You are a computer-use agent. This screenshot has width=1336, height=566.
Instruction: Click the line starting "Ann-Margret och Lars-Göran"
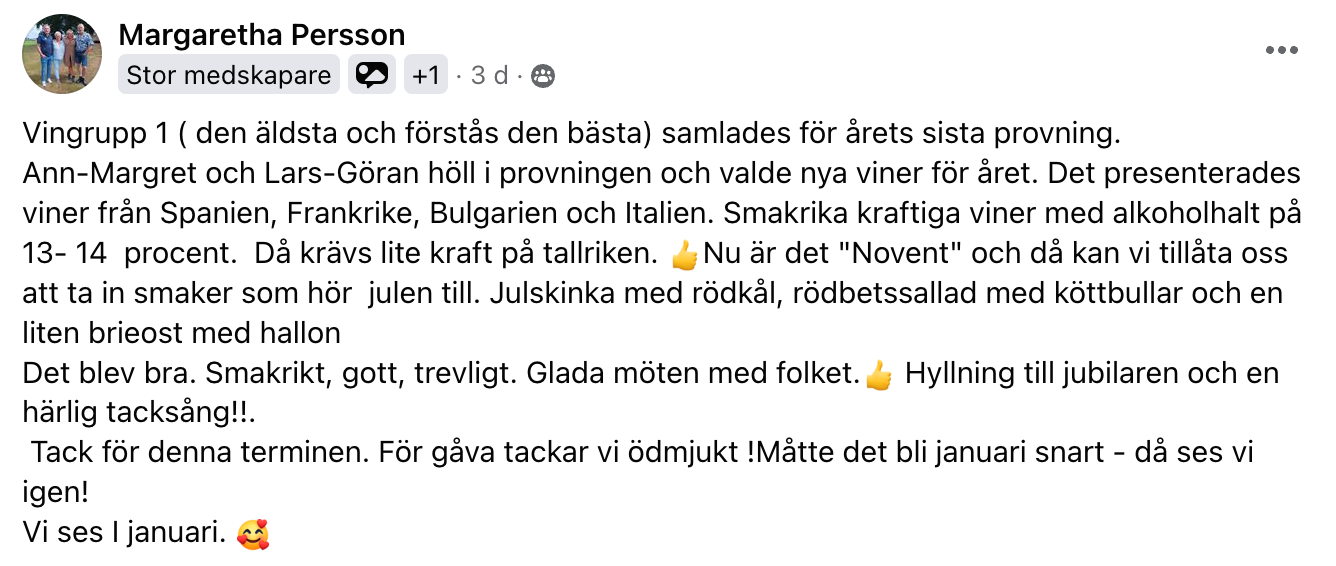tap(662, 174)
